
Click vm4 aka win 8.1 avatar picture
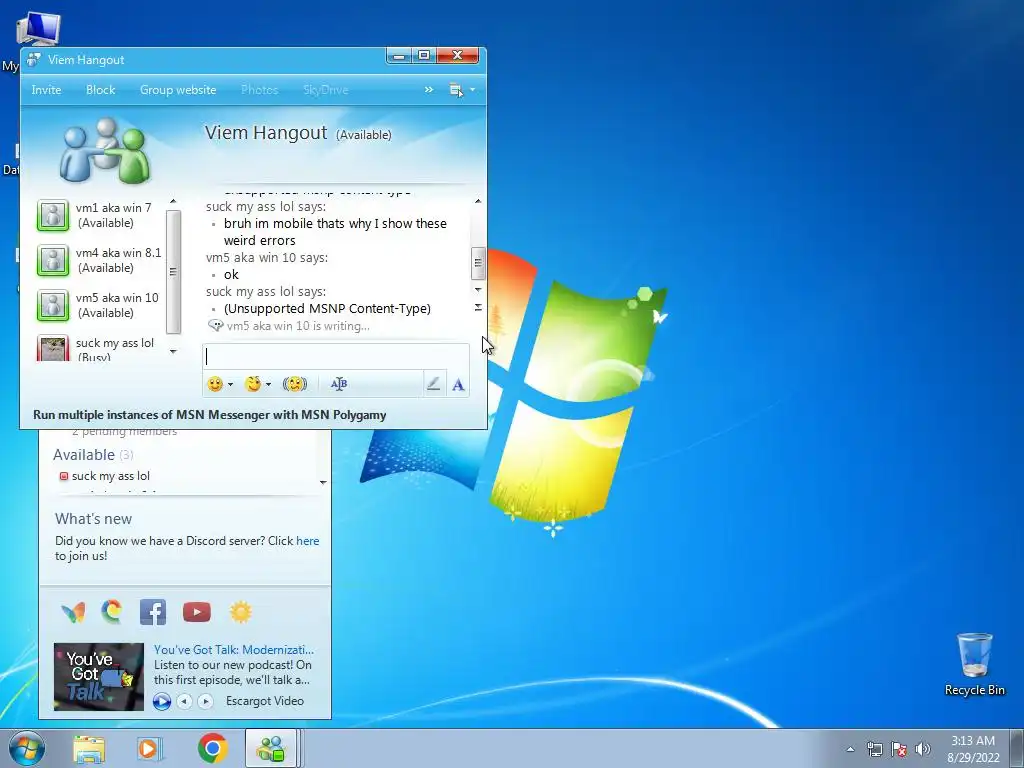[53, 261]
